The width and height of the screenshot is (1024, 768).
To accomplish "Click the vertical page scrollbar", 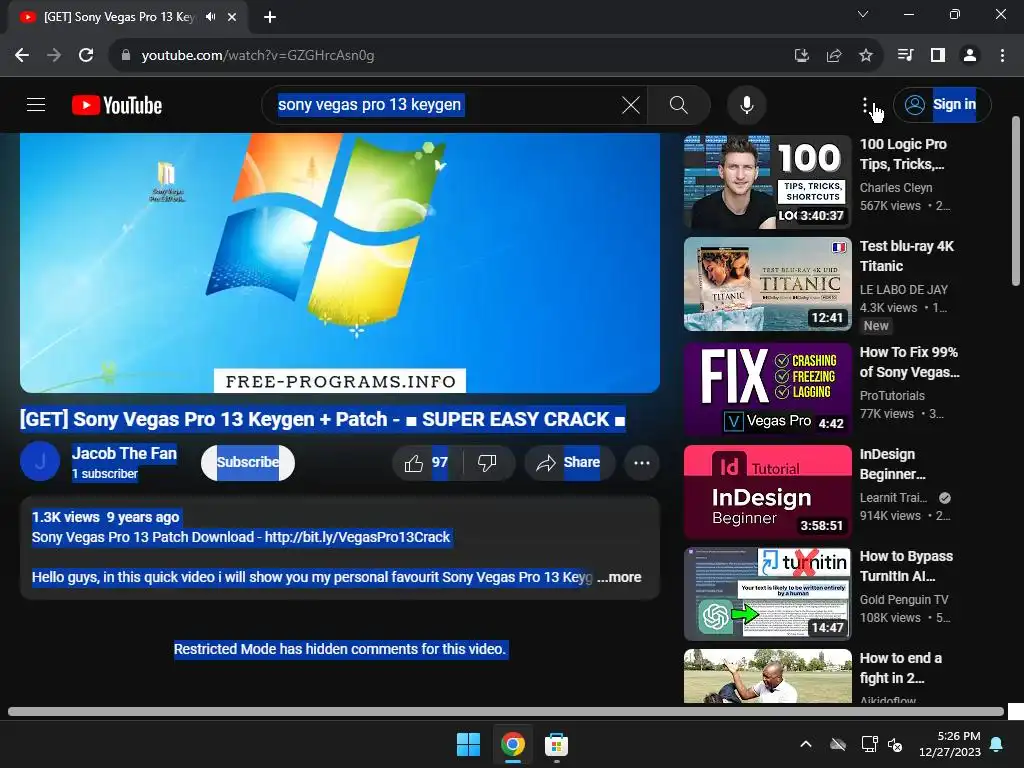I will [1016, 201].
